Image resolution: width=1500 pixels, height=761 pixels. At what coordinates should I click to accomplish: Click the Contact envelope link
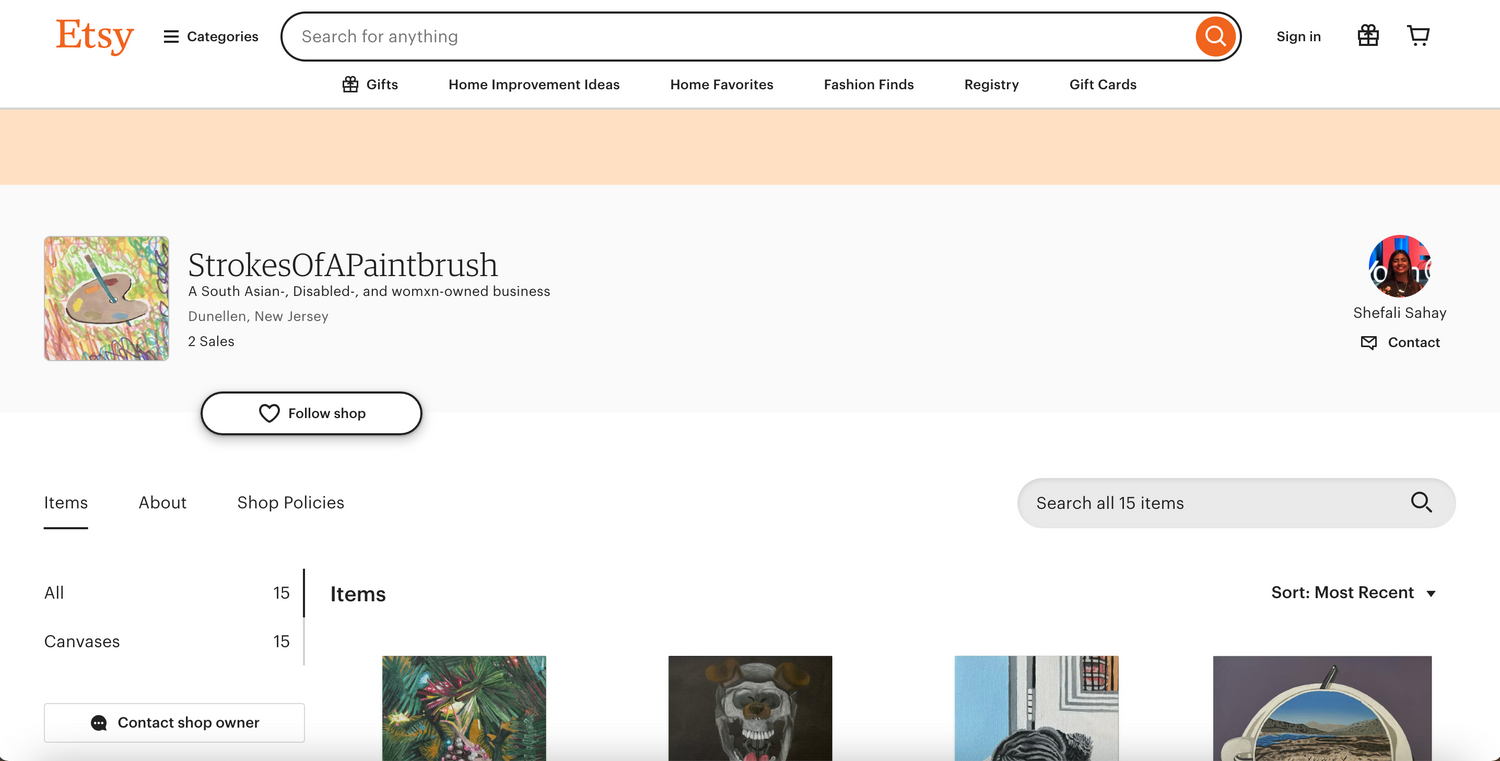click(x=1400, y=342)
